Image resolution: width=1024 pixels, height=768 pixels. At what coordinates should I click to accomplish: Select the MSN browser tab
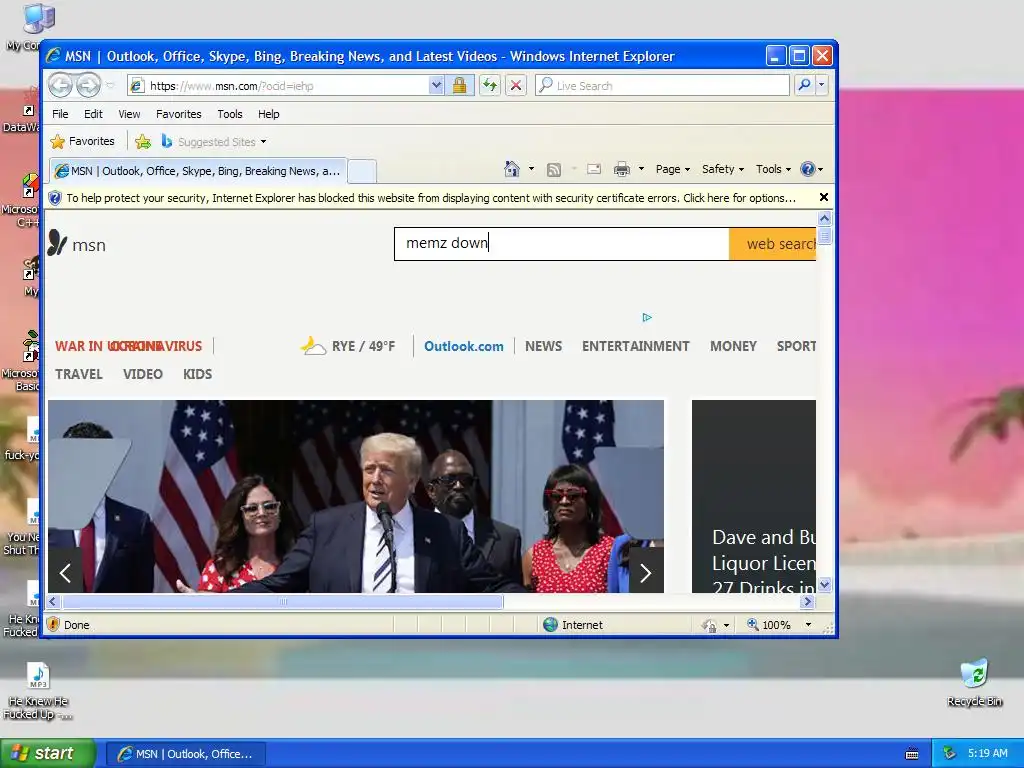(x=199, y=171)
